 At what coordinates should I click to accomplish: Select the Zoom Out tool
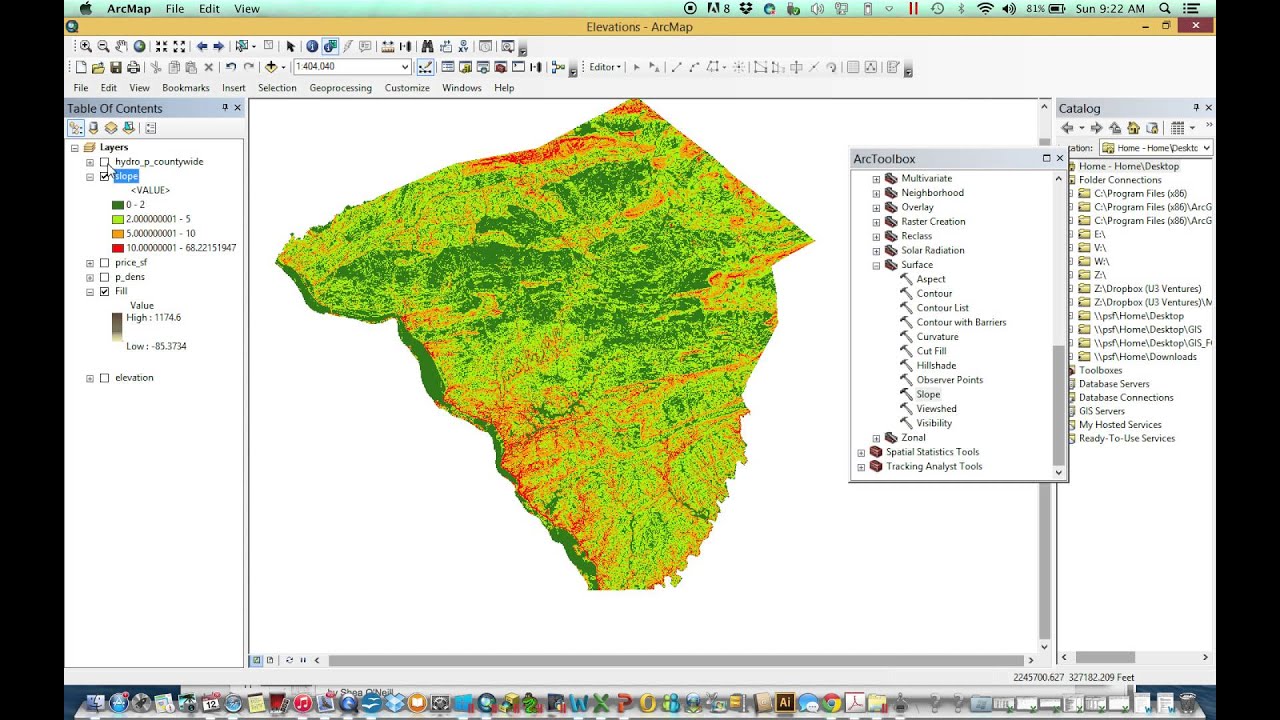click(103, 46)
